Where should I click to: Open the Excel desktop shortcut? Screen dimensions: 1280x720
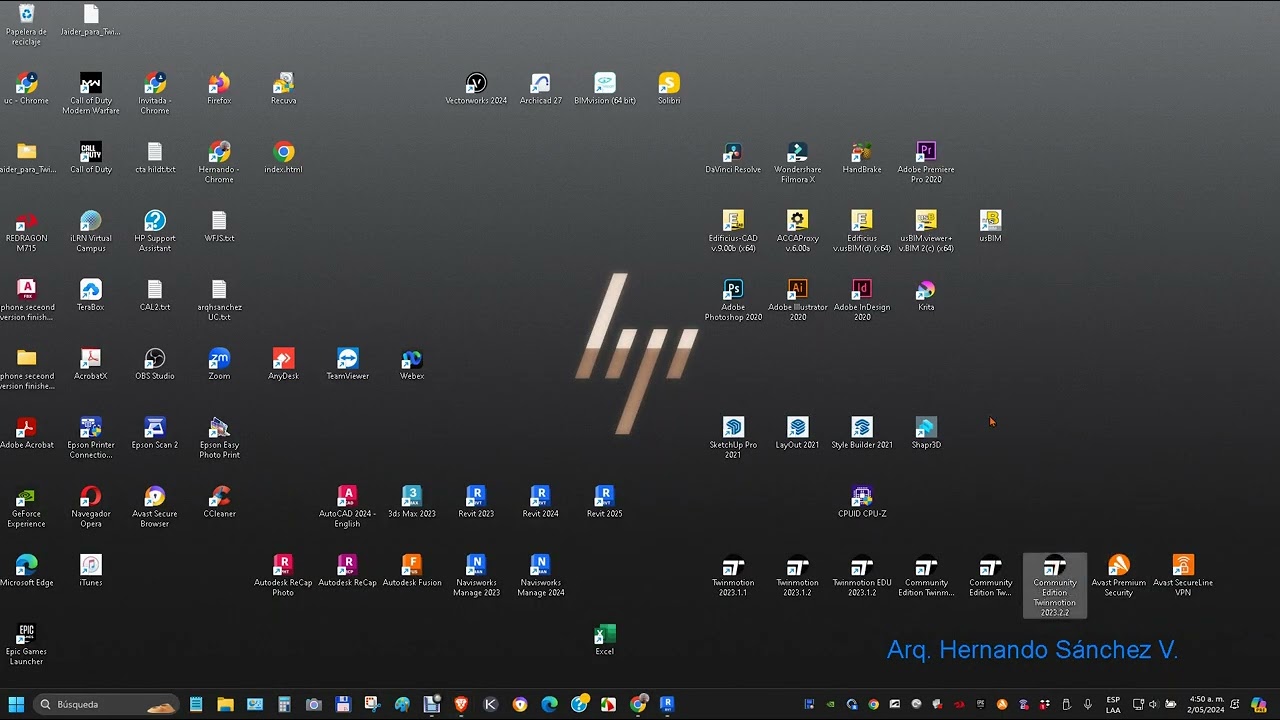[x=605, y=640]
